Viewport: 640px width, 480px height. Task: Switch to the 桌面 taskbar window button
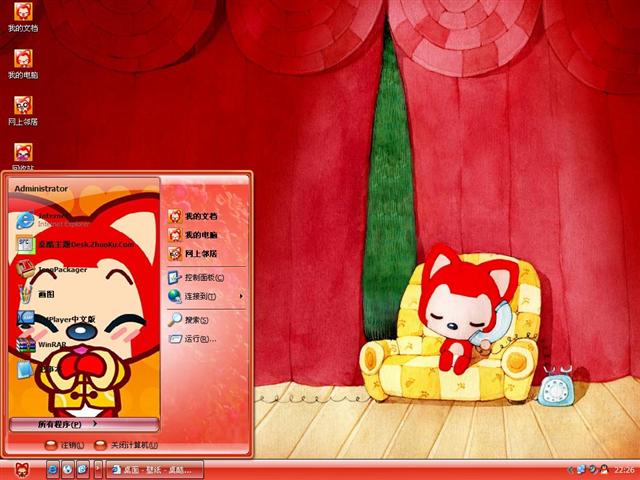pyautogui.click(x=155, y=470)
